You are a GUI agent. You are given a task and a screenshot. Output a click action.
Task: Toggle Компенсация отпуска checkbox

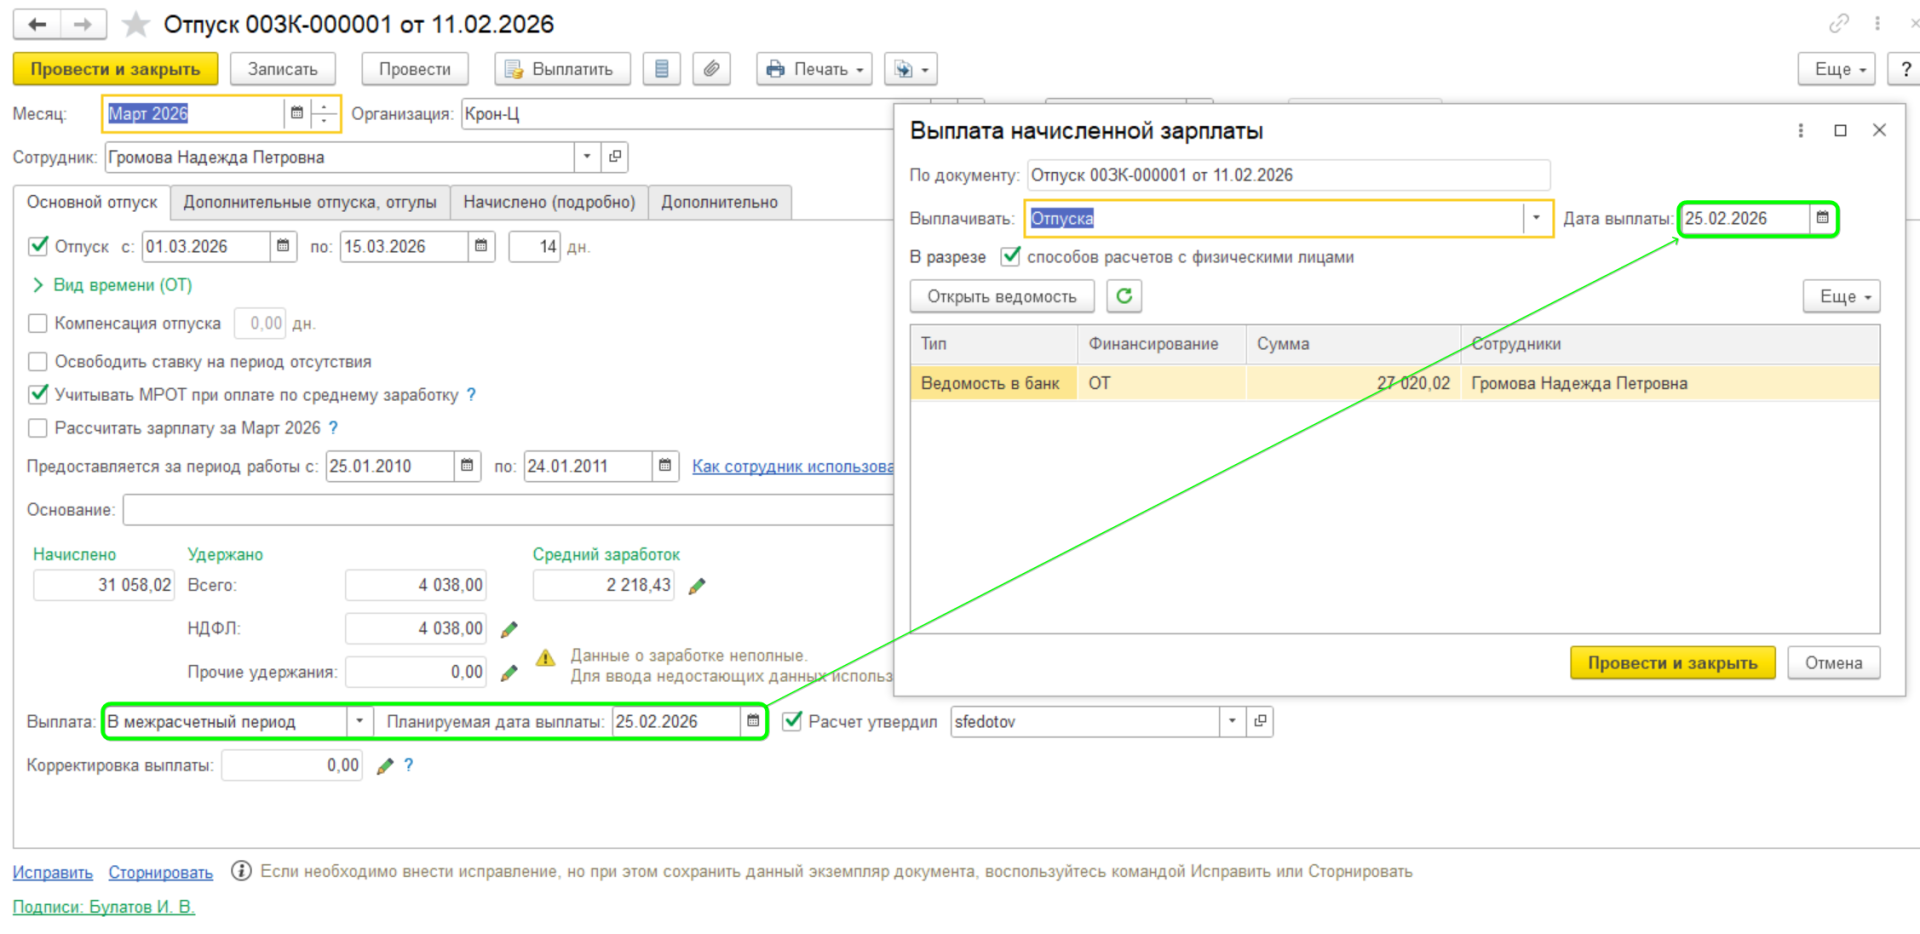click(x=38, y=323)
